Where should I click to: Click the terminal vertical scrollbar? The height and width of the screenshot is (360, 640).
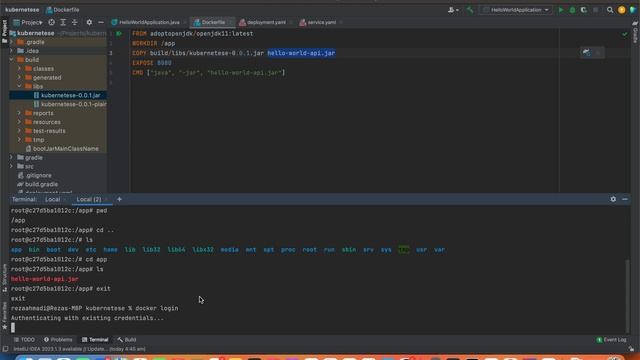click(627, 296)
